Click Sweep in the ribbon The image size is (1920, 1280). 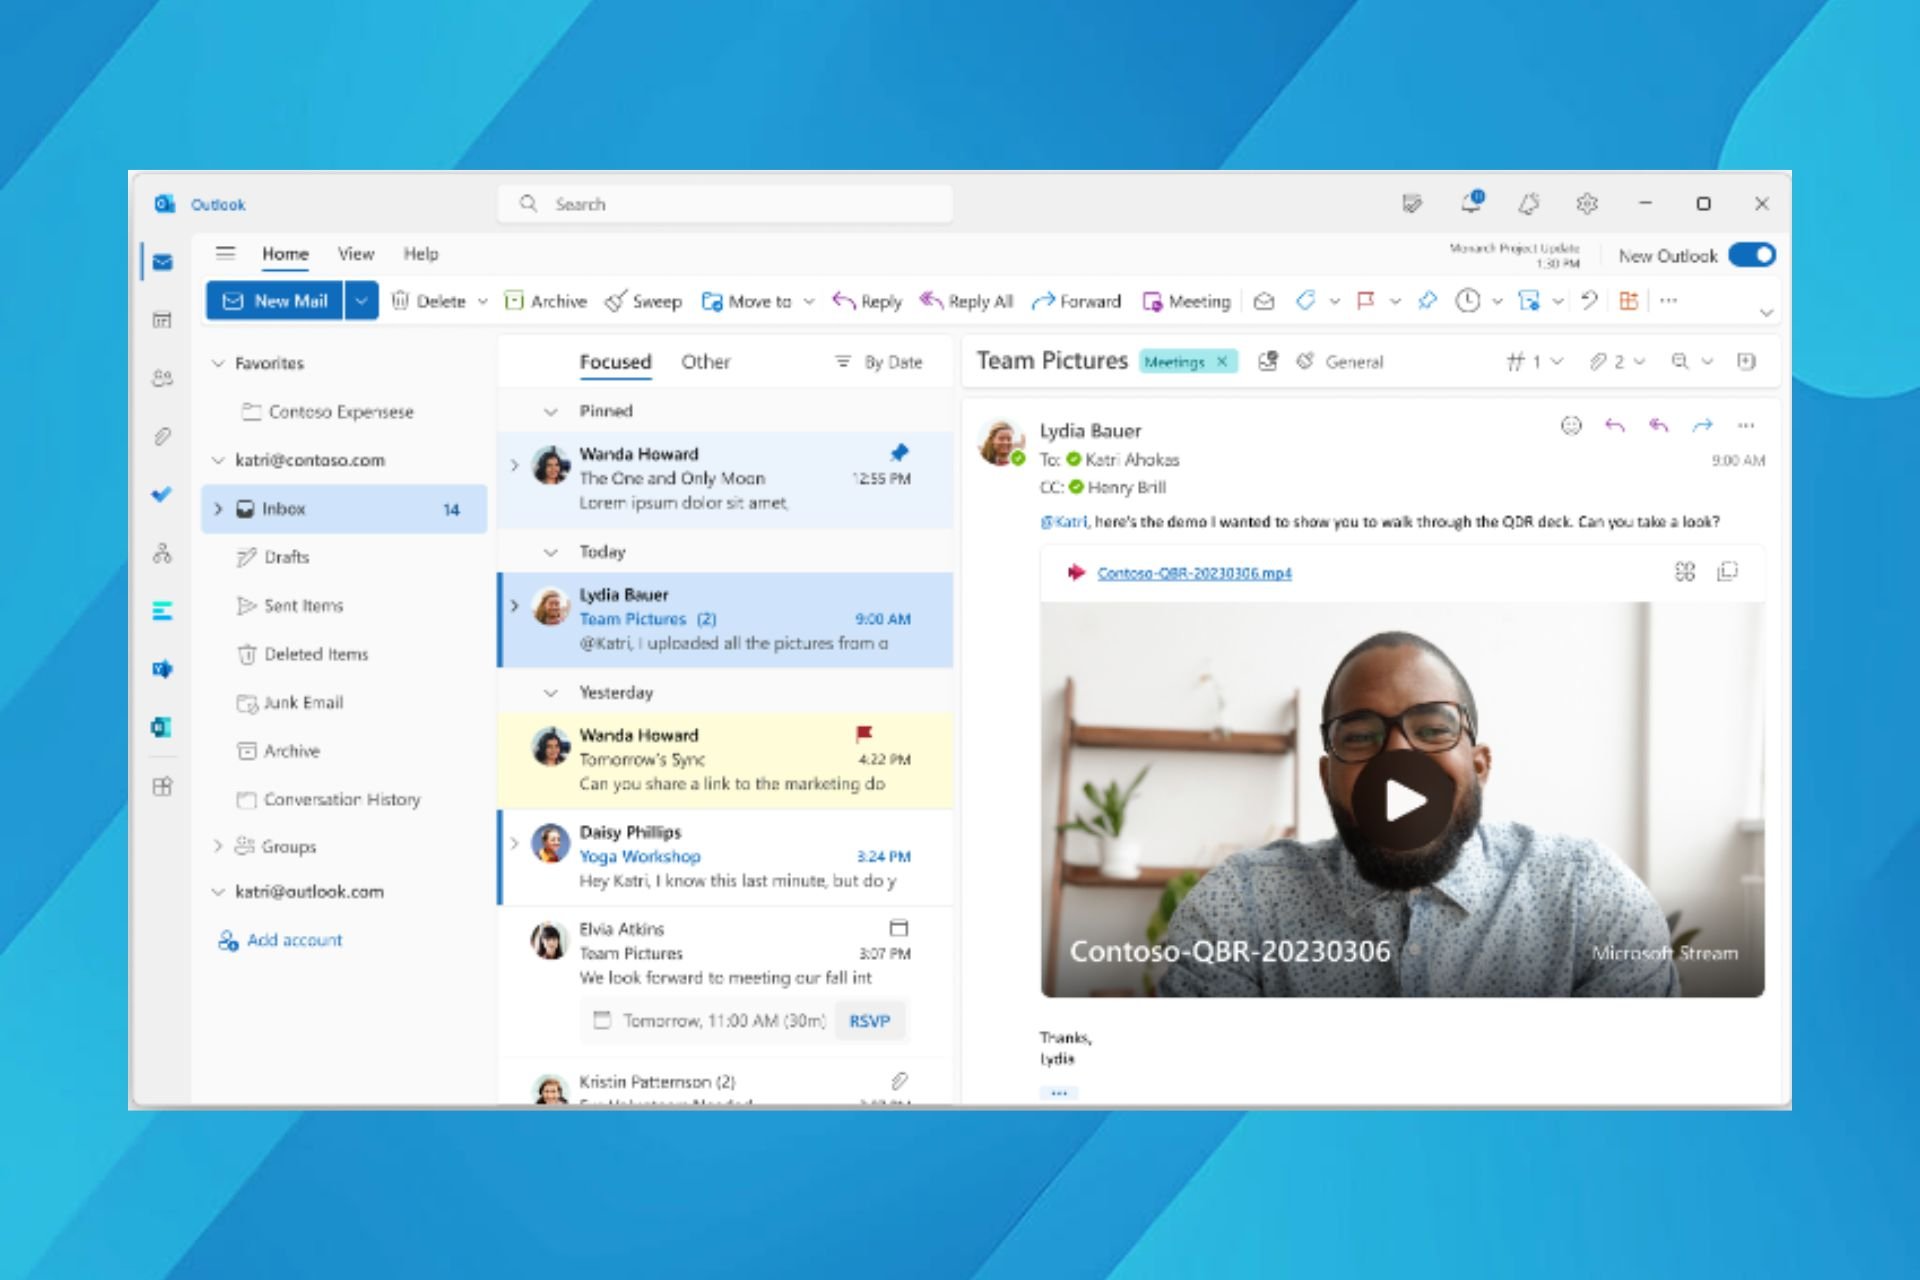pos(644,301)
